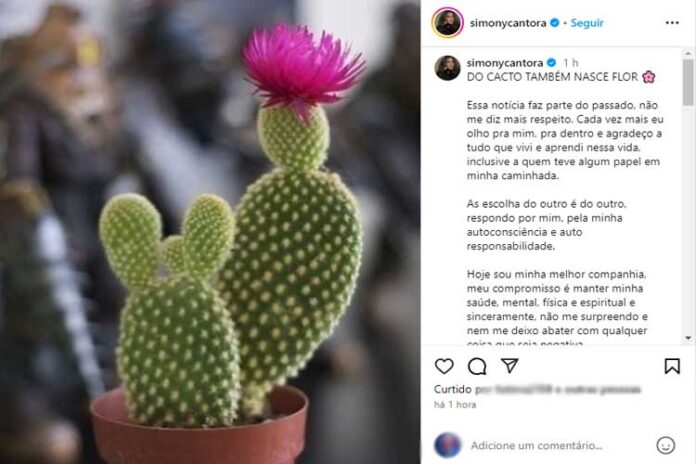Screen dimensions: 696x464
Task: Click the header profile picture with story ring
Action: 447,22
